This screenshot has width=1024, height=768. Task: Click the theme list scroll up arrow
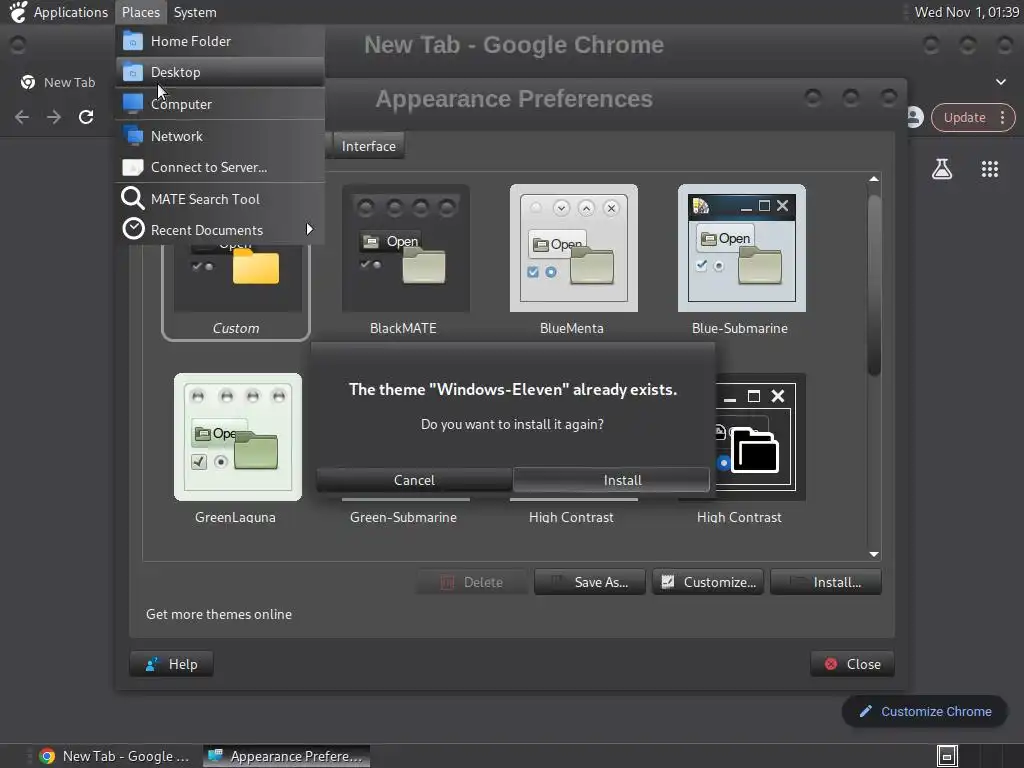[x=874, y=179]
